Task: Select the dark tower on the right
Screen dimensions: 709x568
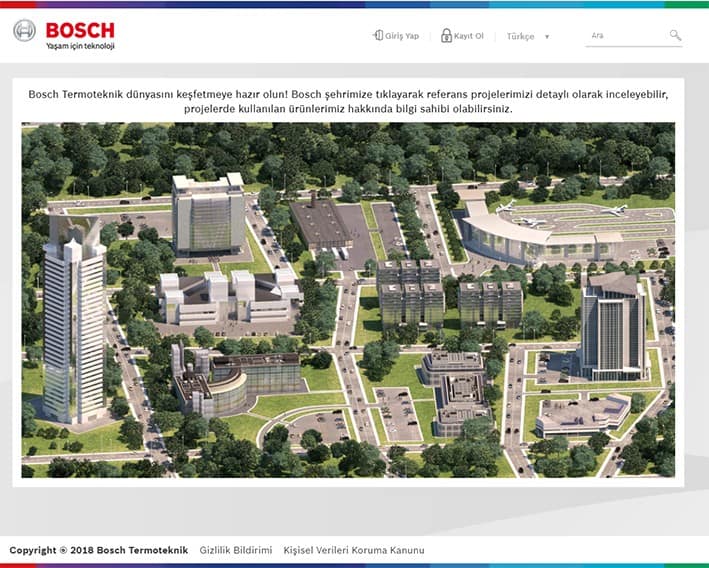Action: (x=613, y=325)
